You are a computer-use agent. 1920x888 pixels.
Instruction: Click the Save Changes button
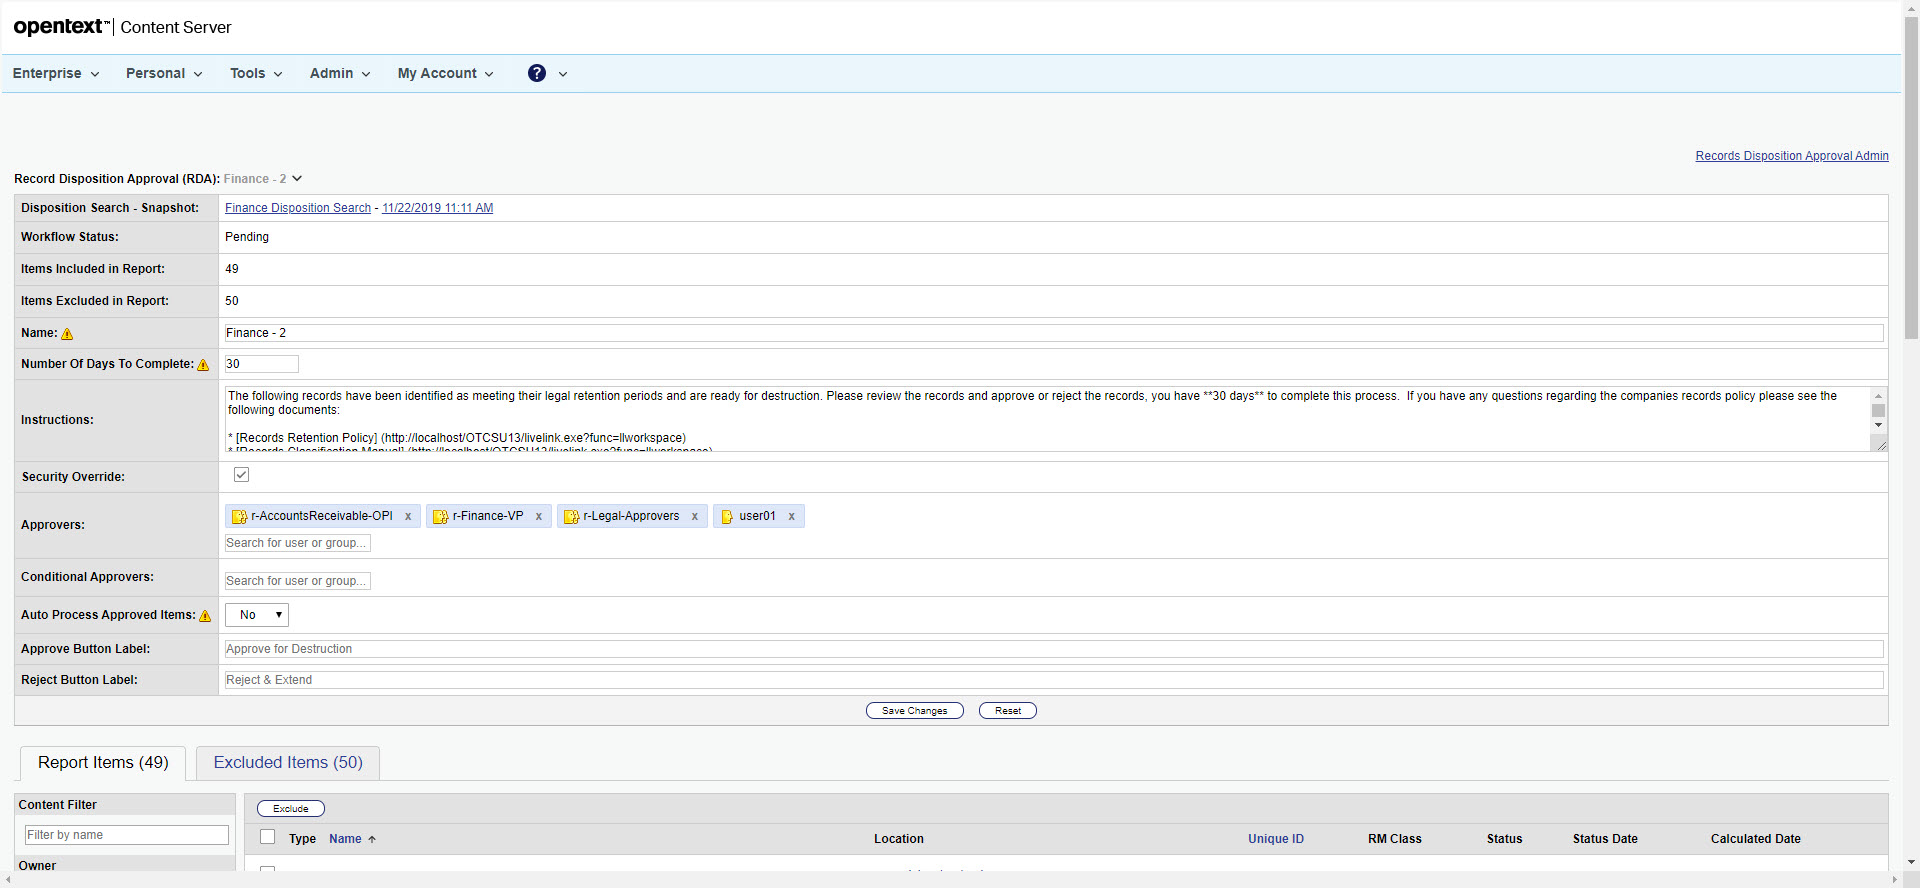[x=915, y=711]
